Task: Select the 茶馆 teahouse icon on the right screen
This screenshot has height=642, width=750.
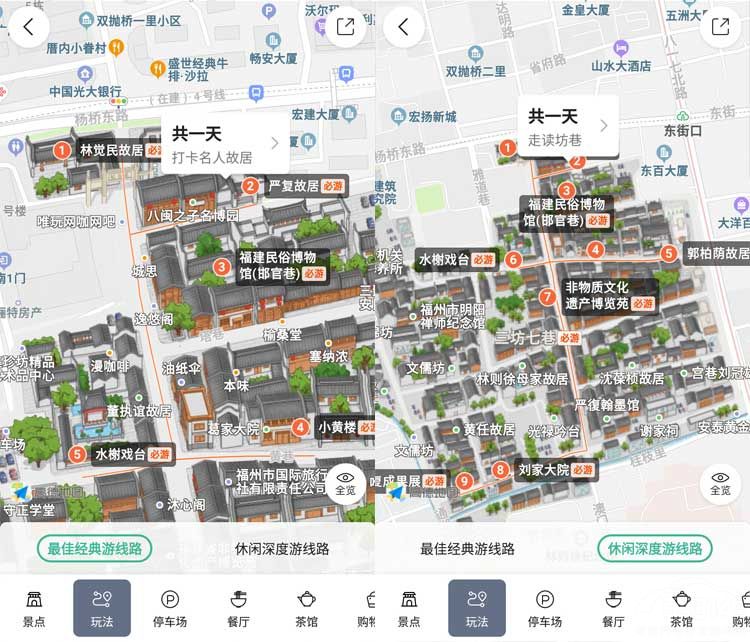Action: [x=682, y=608]
